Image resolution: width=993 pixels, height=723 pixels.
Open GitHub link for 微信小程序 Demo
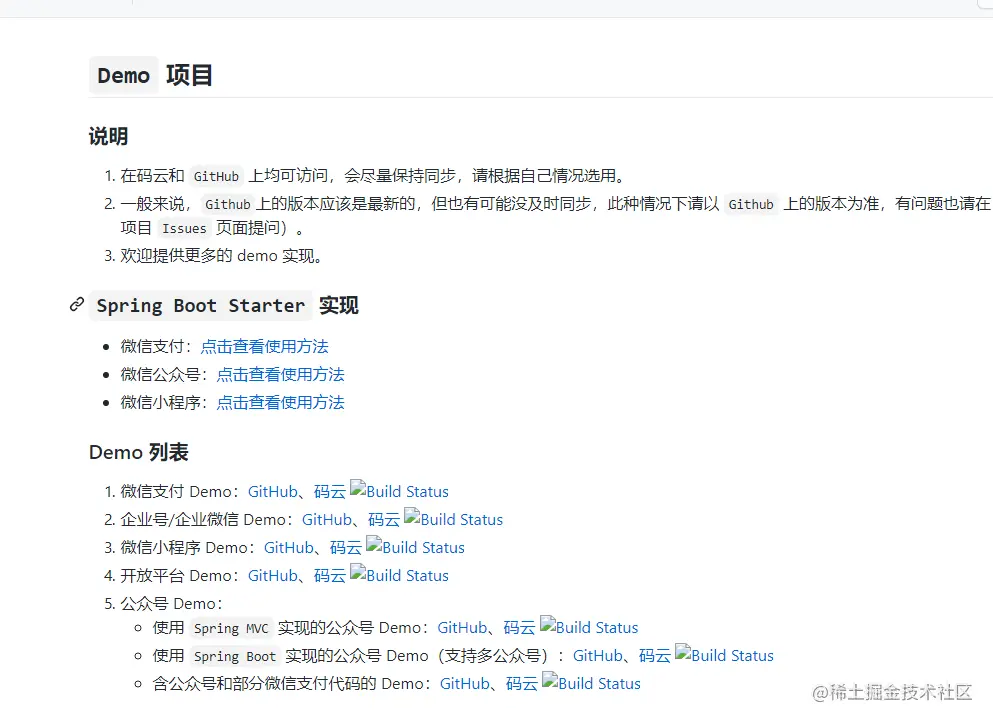(289, 548)
